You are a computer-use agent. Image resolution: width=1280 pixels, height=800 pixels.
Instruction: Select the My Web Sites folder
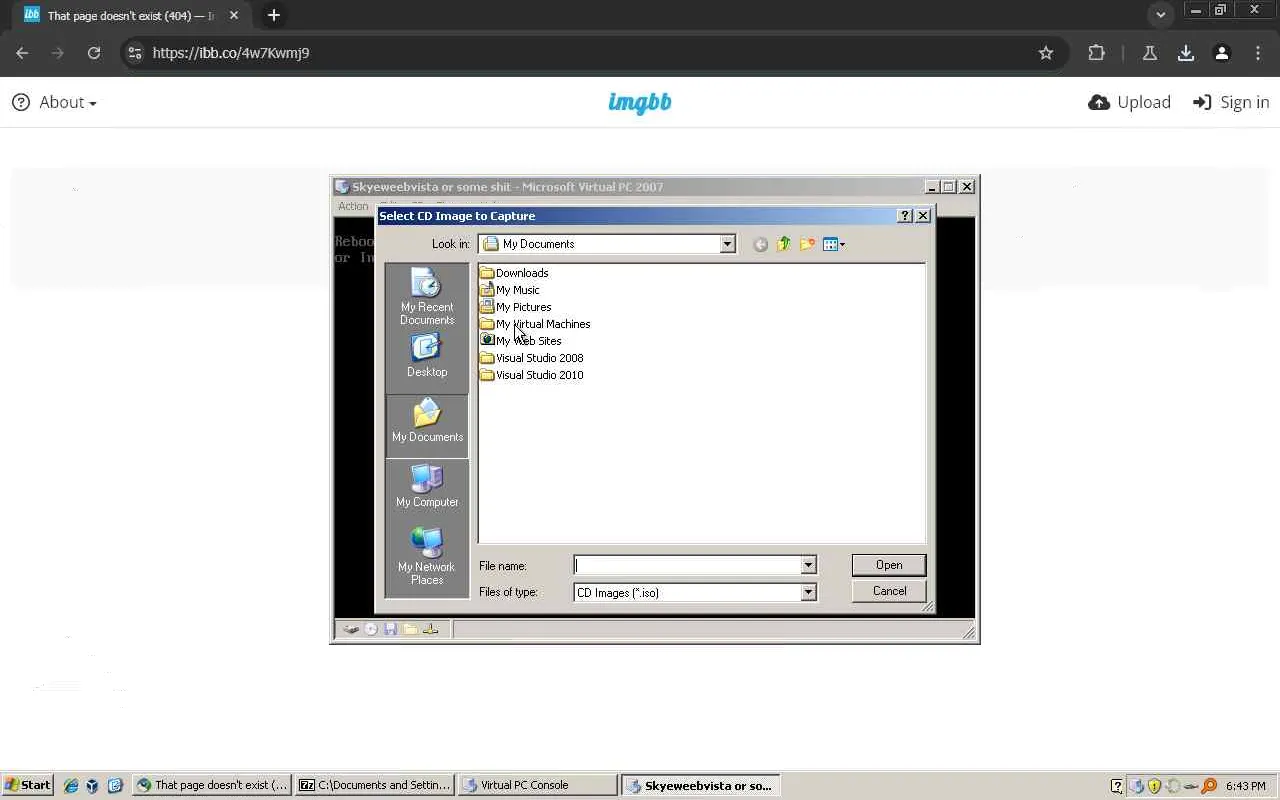pos(521,341)
